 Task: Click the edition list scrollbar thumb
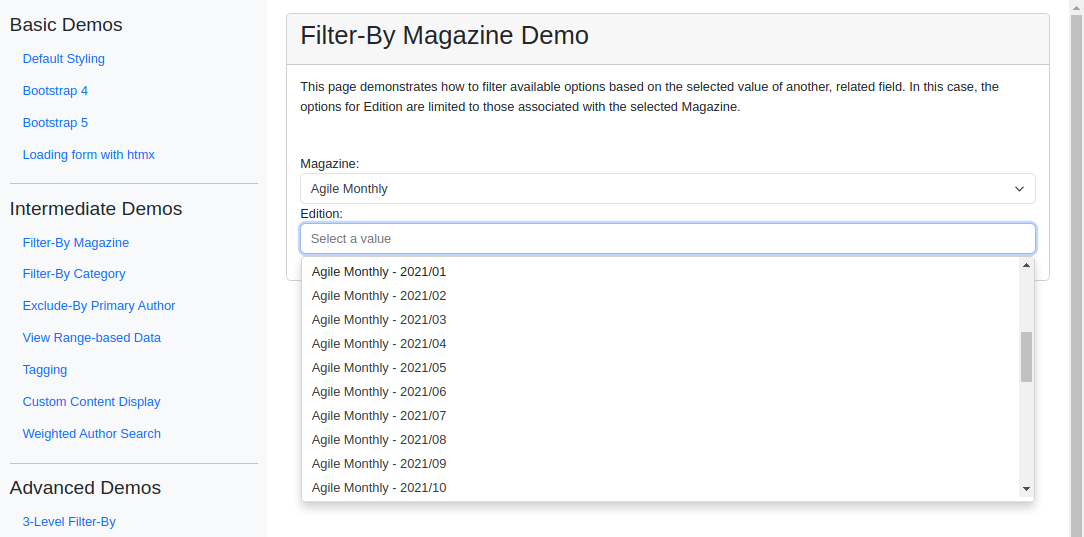pyautogui.click(x=1027, y=357)
